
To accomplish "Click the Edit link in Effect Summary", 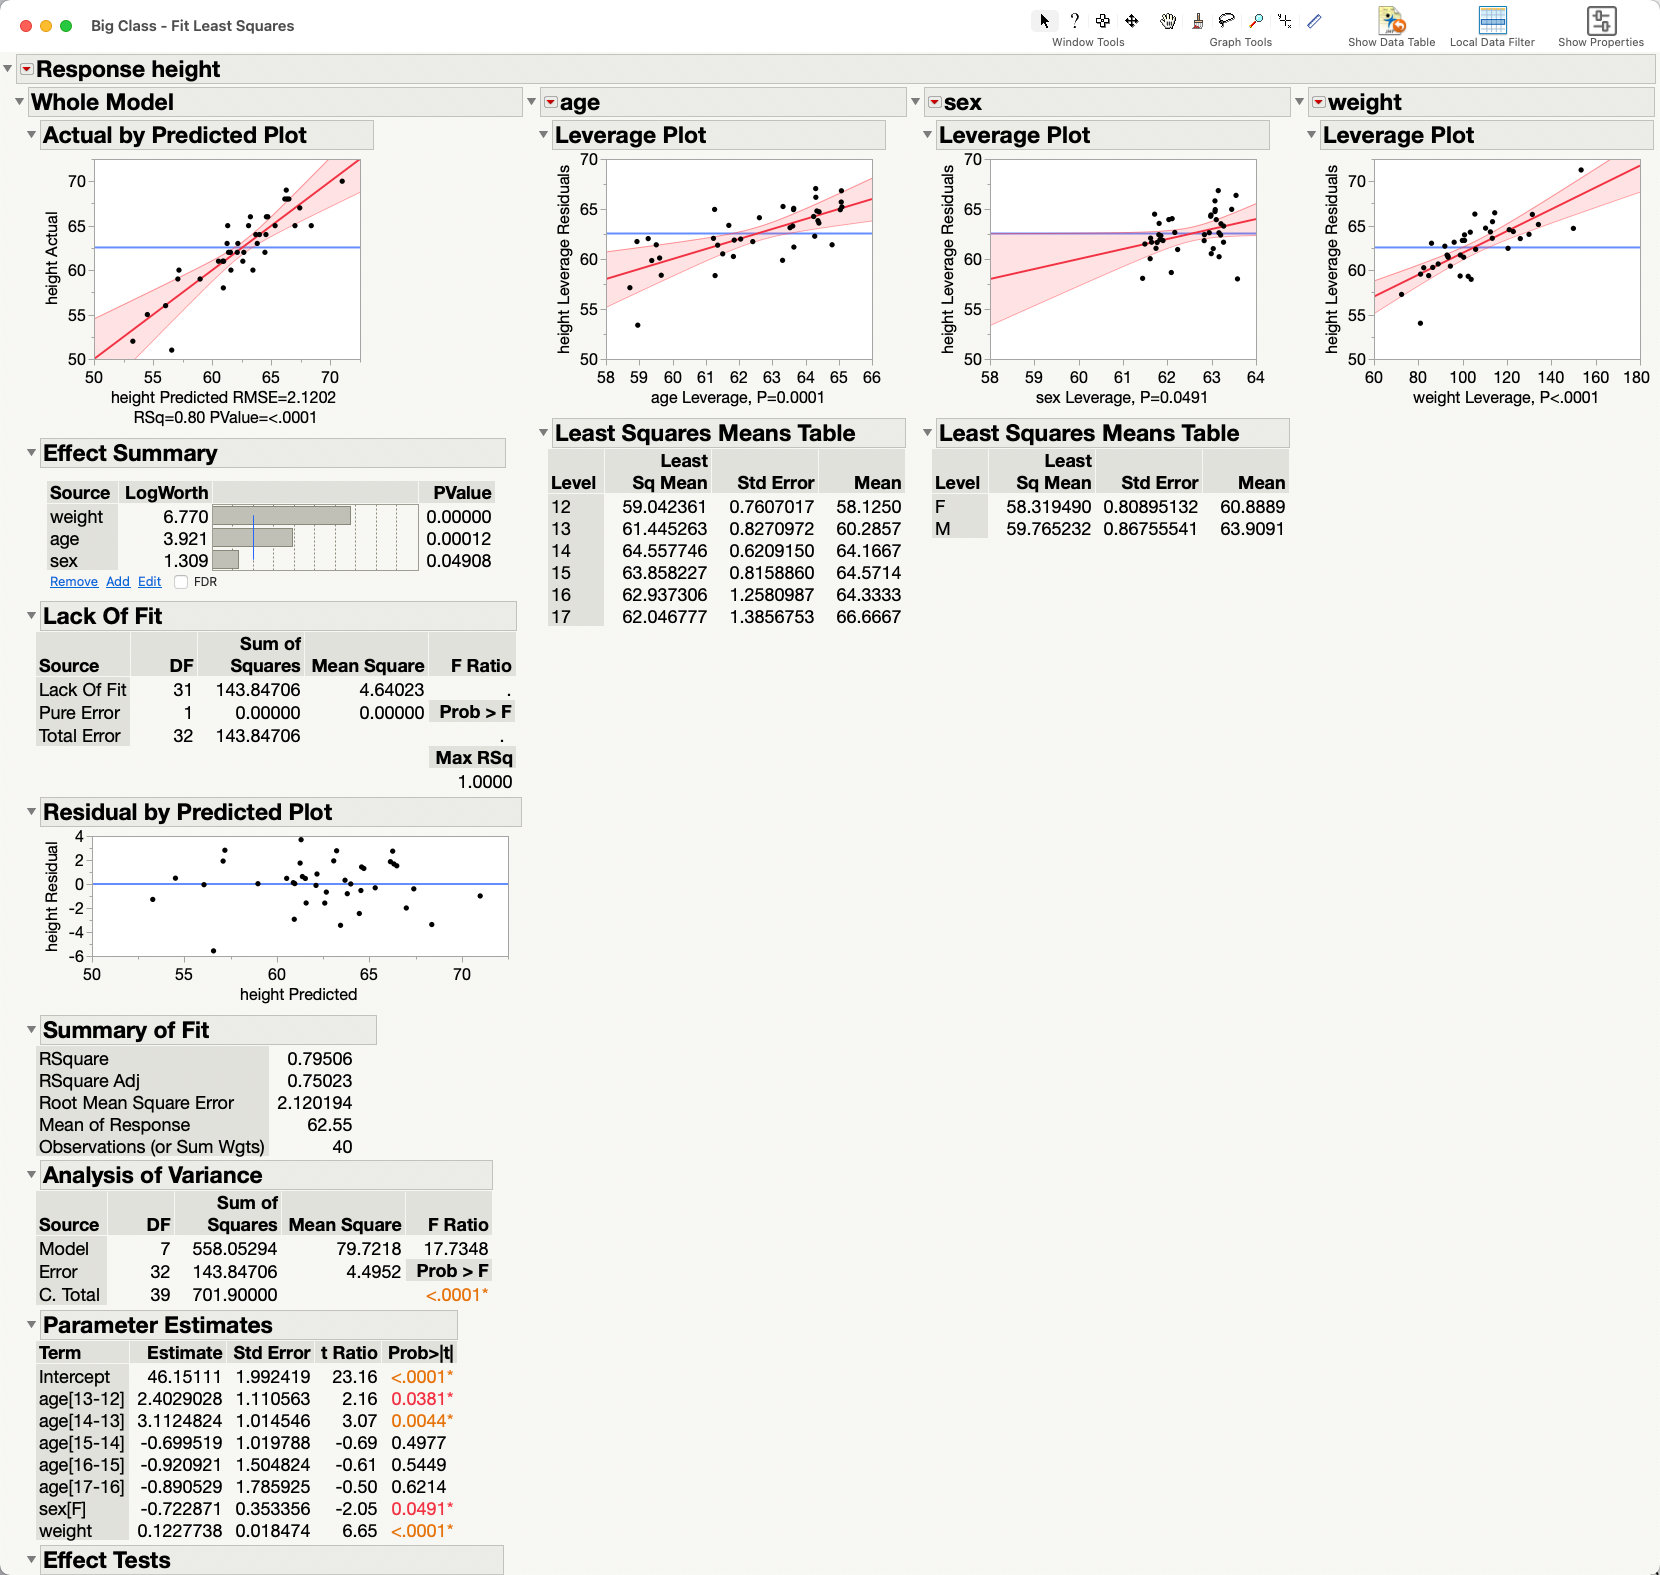I will click(x=149, y=581).
